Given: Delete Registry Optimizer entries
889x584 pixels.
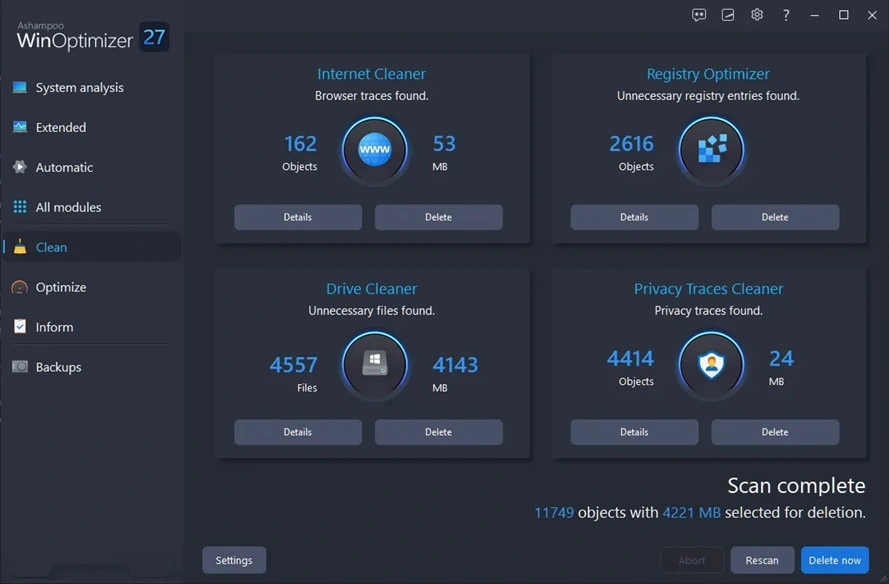Looking at the screenshot, I should pos(775,217).
